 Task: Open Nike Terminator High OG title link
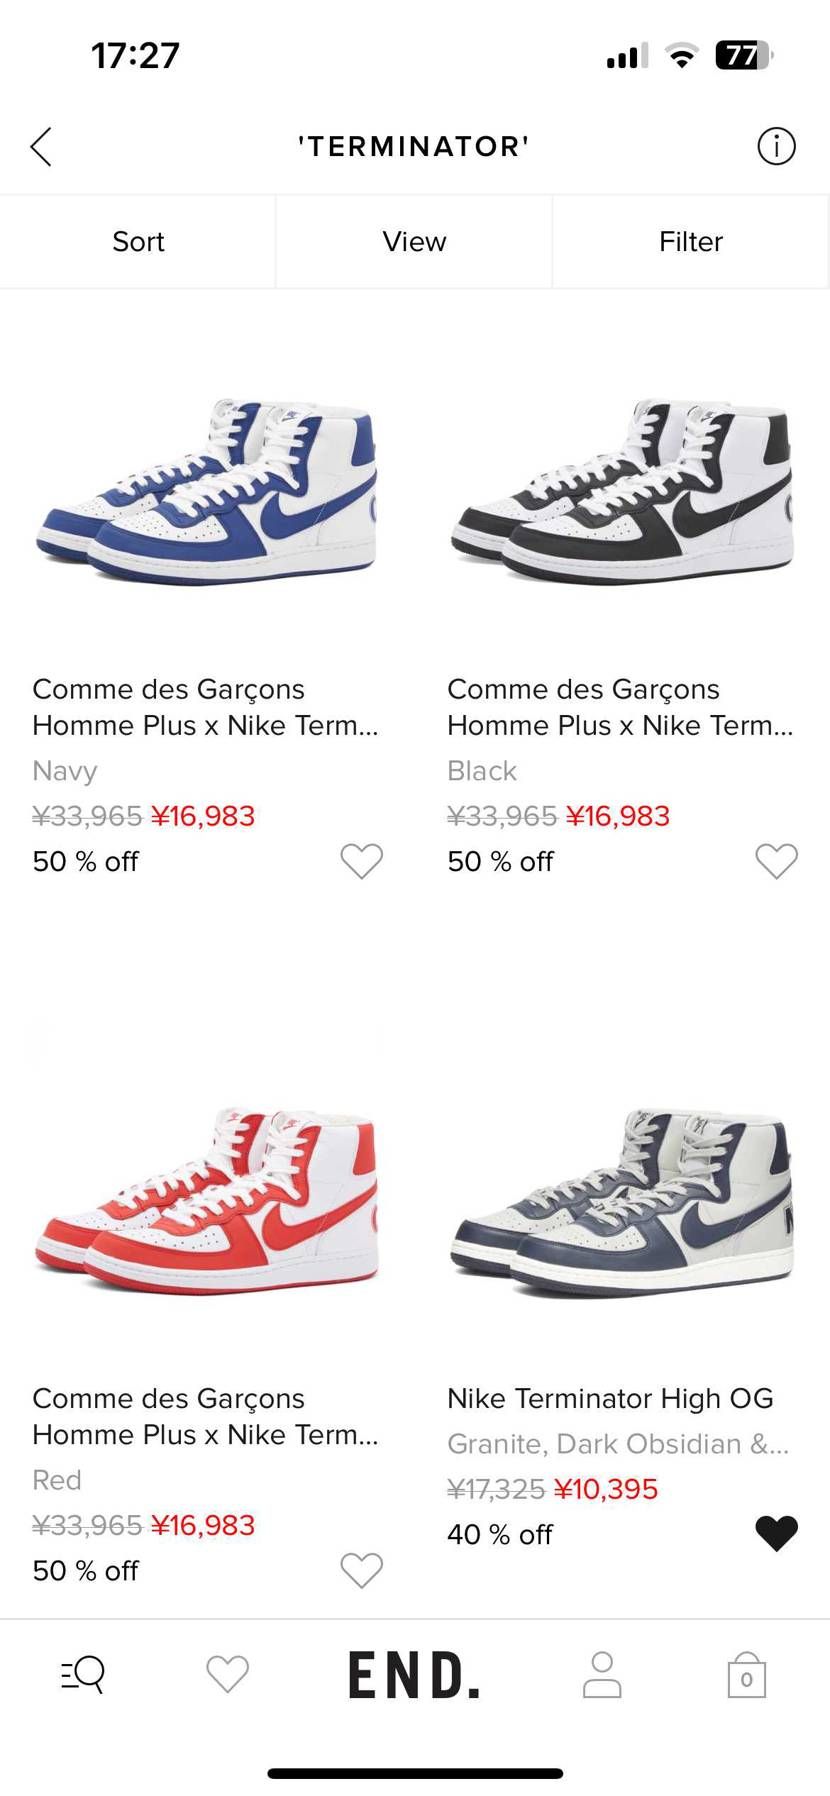coord(610,1398)
